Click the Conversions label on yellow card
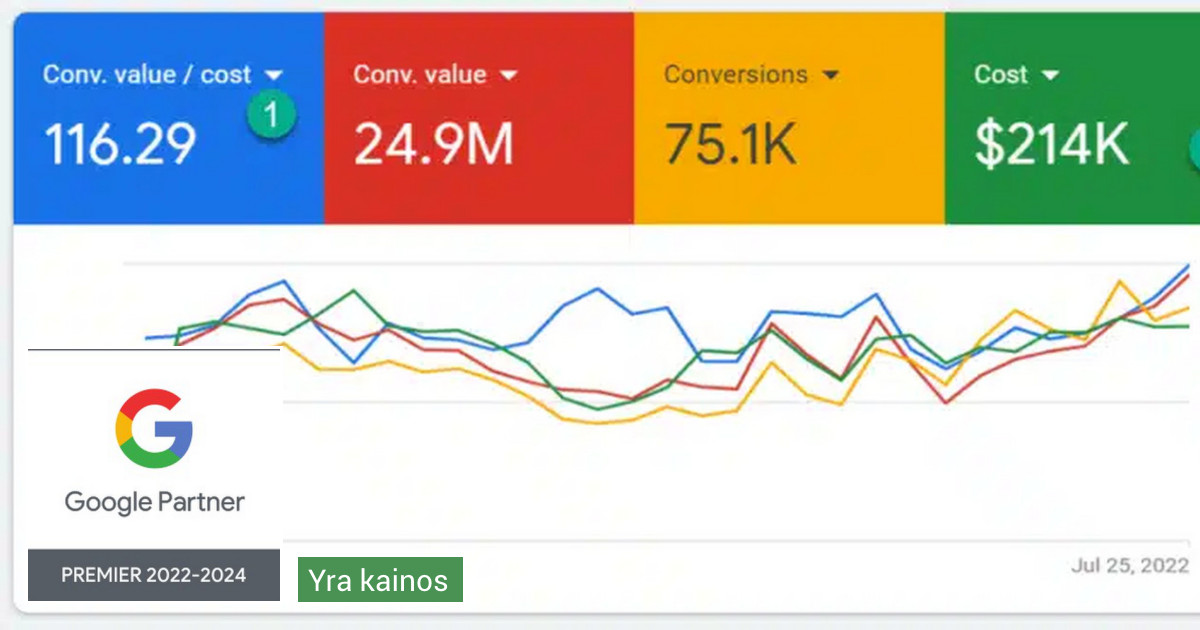 [736, 75]
